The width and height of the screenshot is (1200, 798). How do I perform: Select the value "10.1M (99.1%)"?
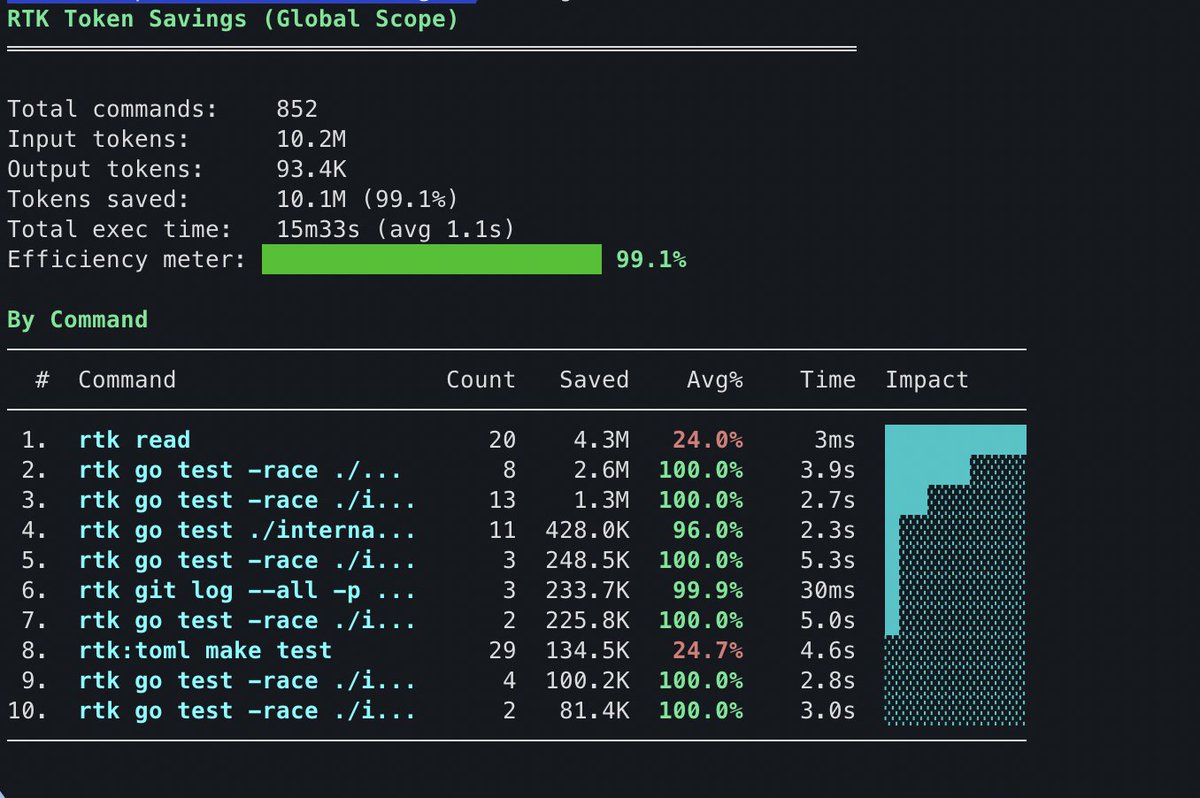[368, 200]
